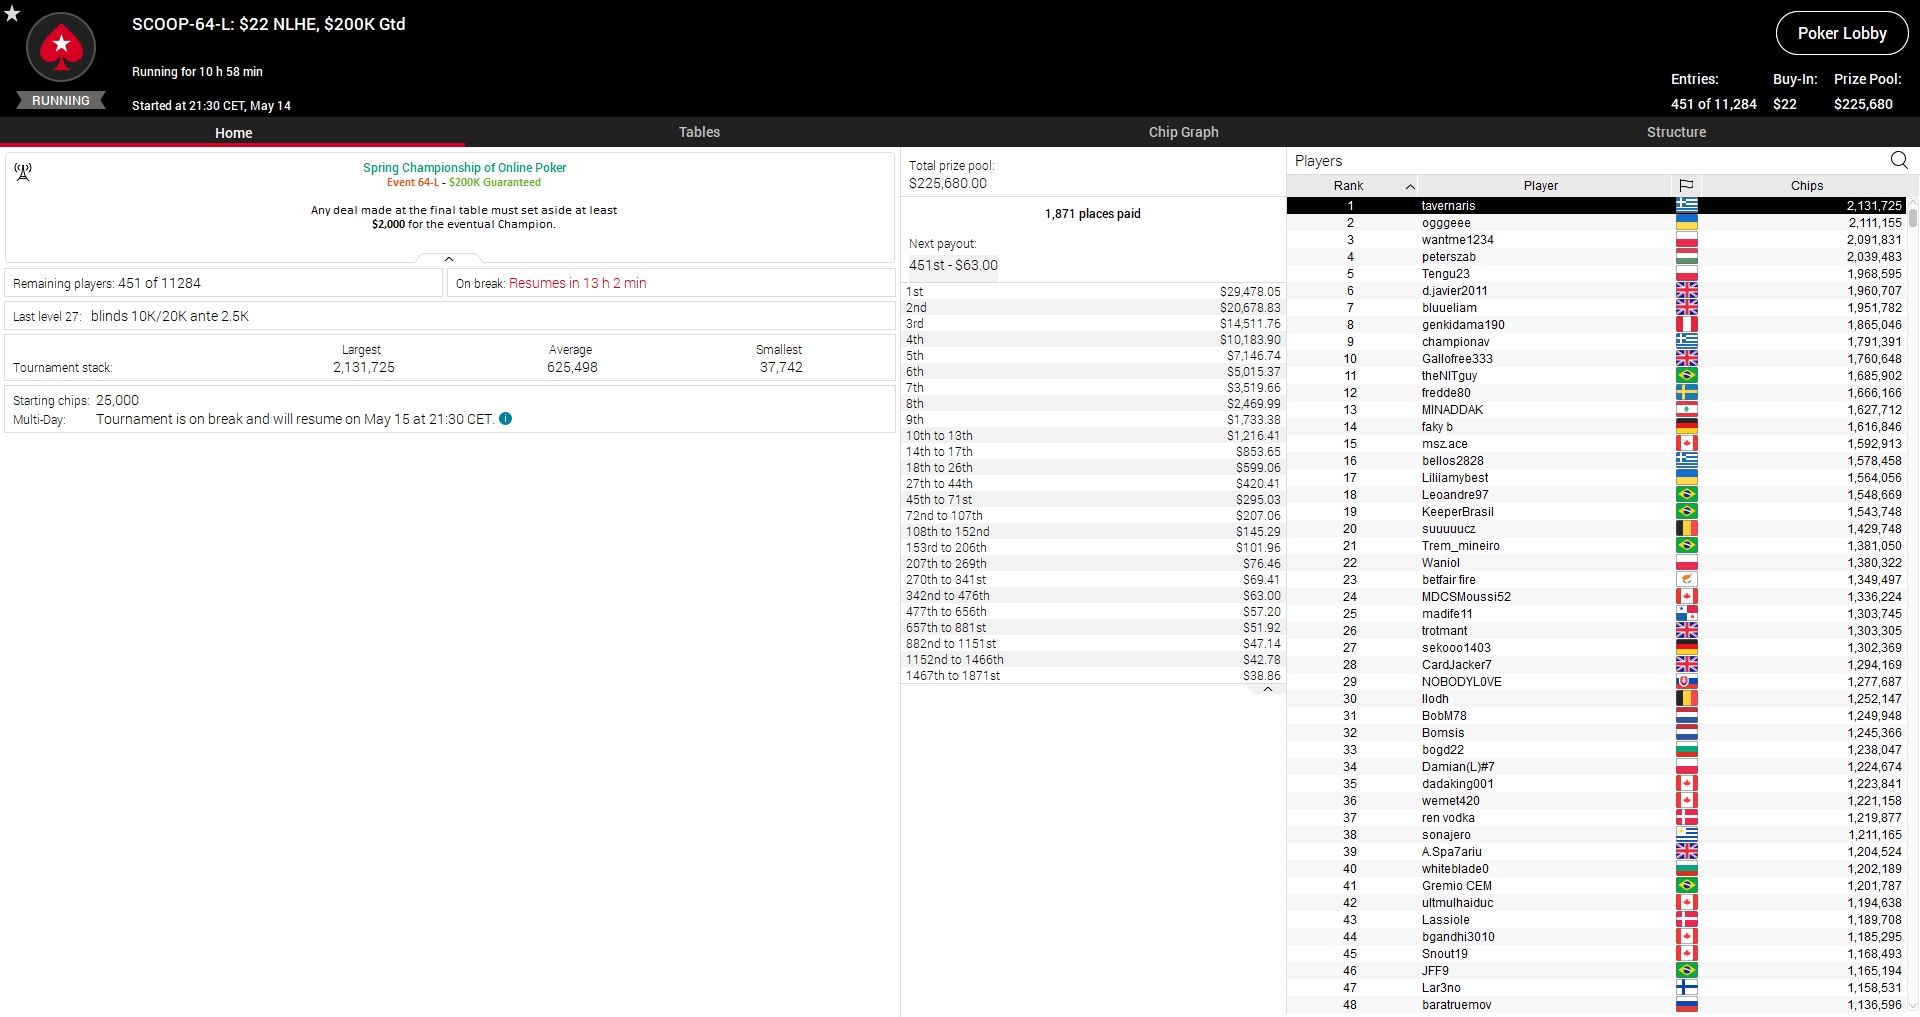Click average stack value 625,498

point(572,367)
